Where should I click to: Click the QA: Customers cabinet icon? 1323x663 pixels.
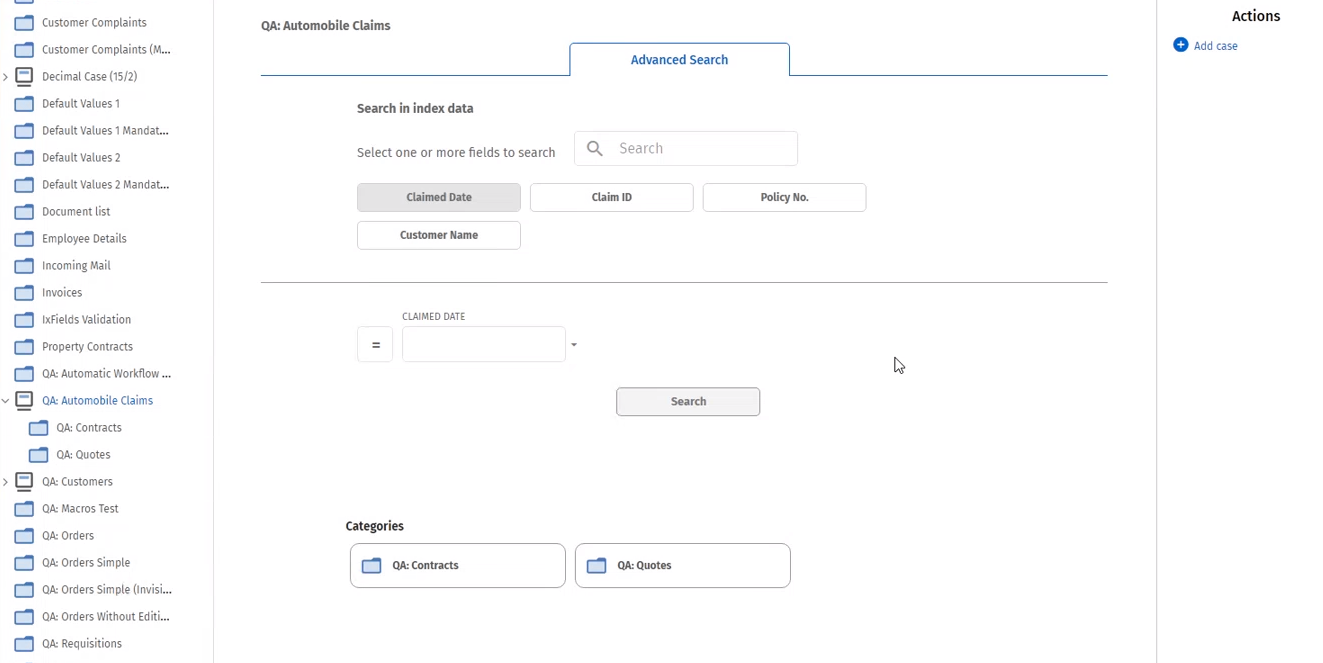tap(24, 482)
